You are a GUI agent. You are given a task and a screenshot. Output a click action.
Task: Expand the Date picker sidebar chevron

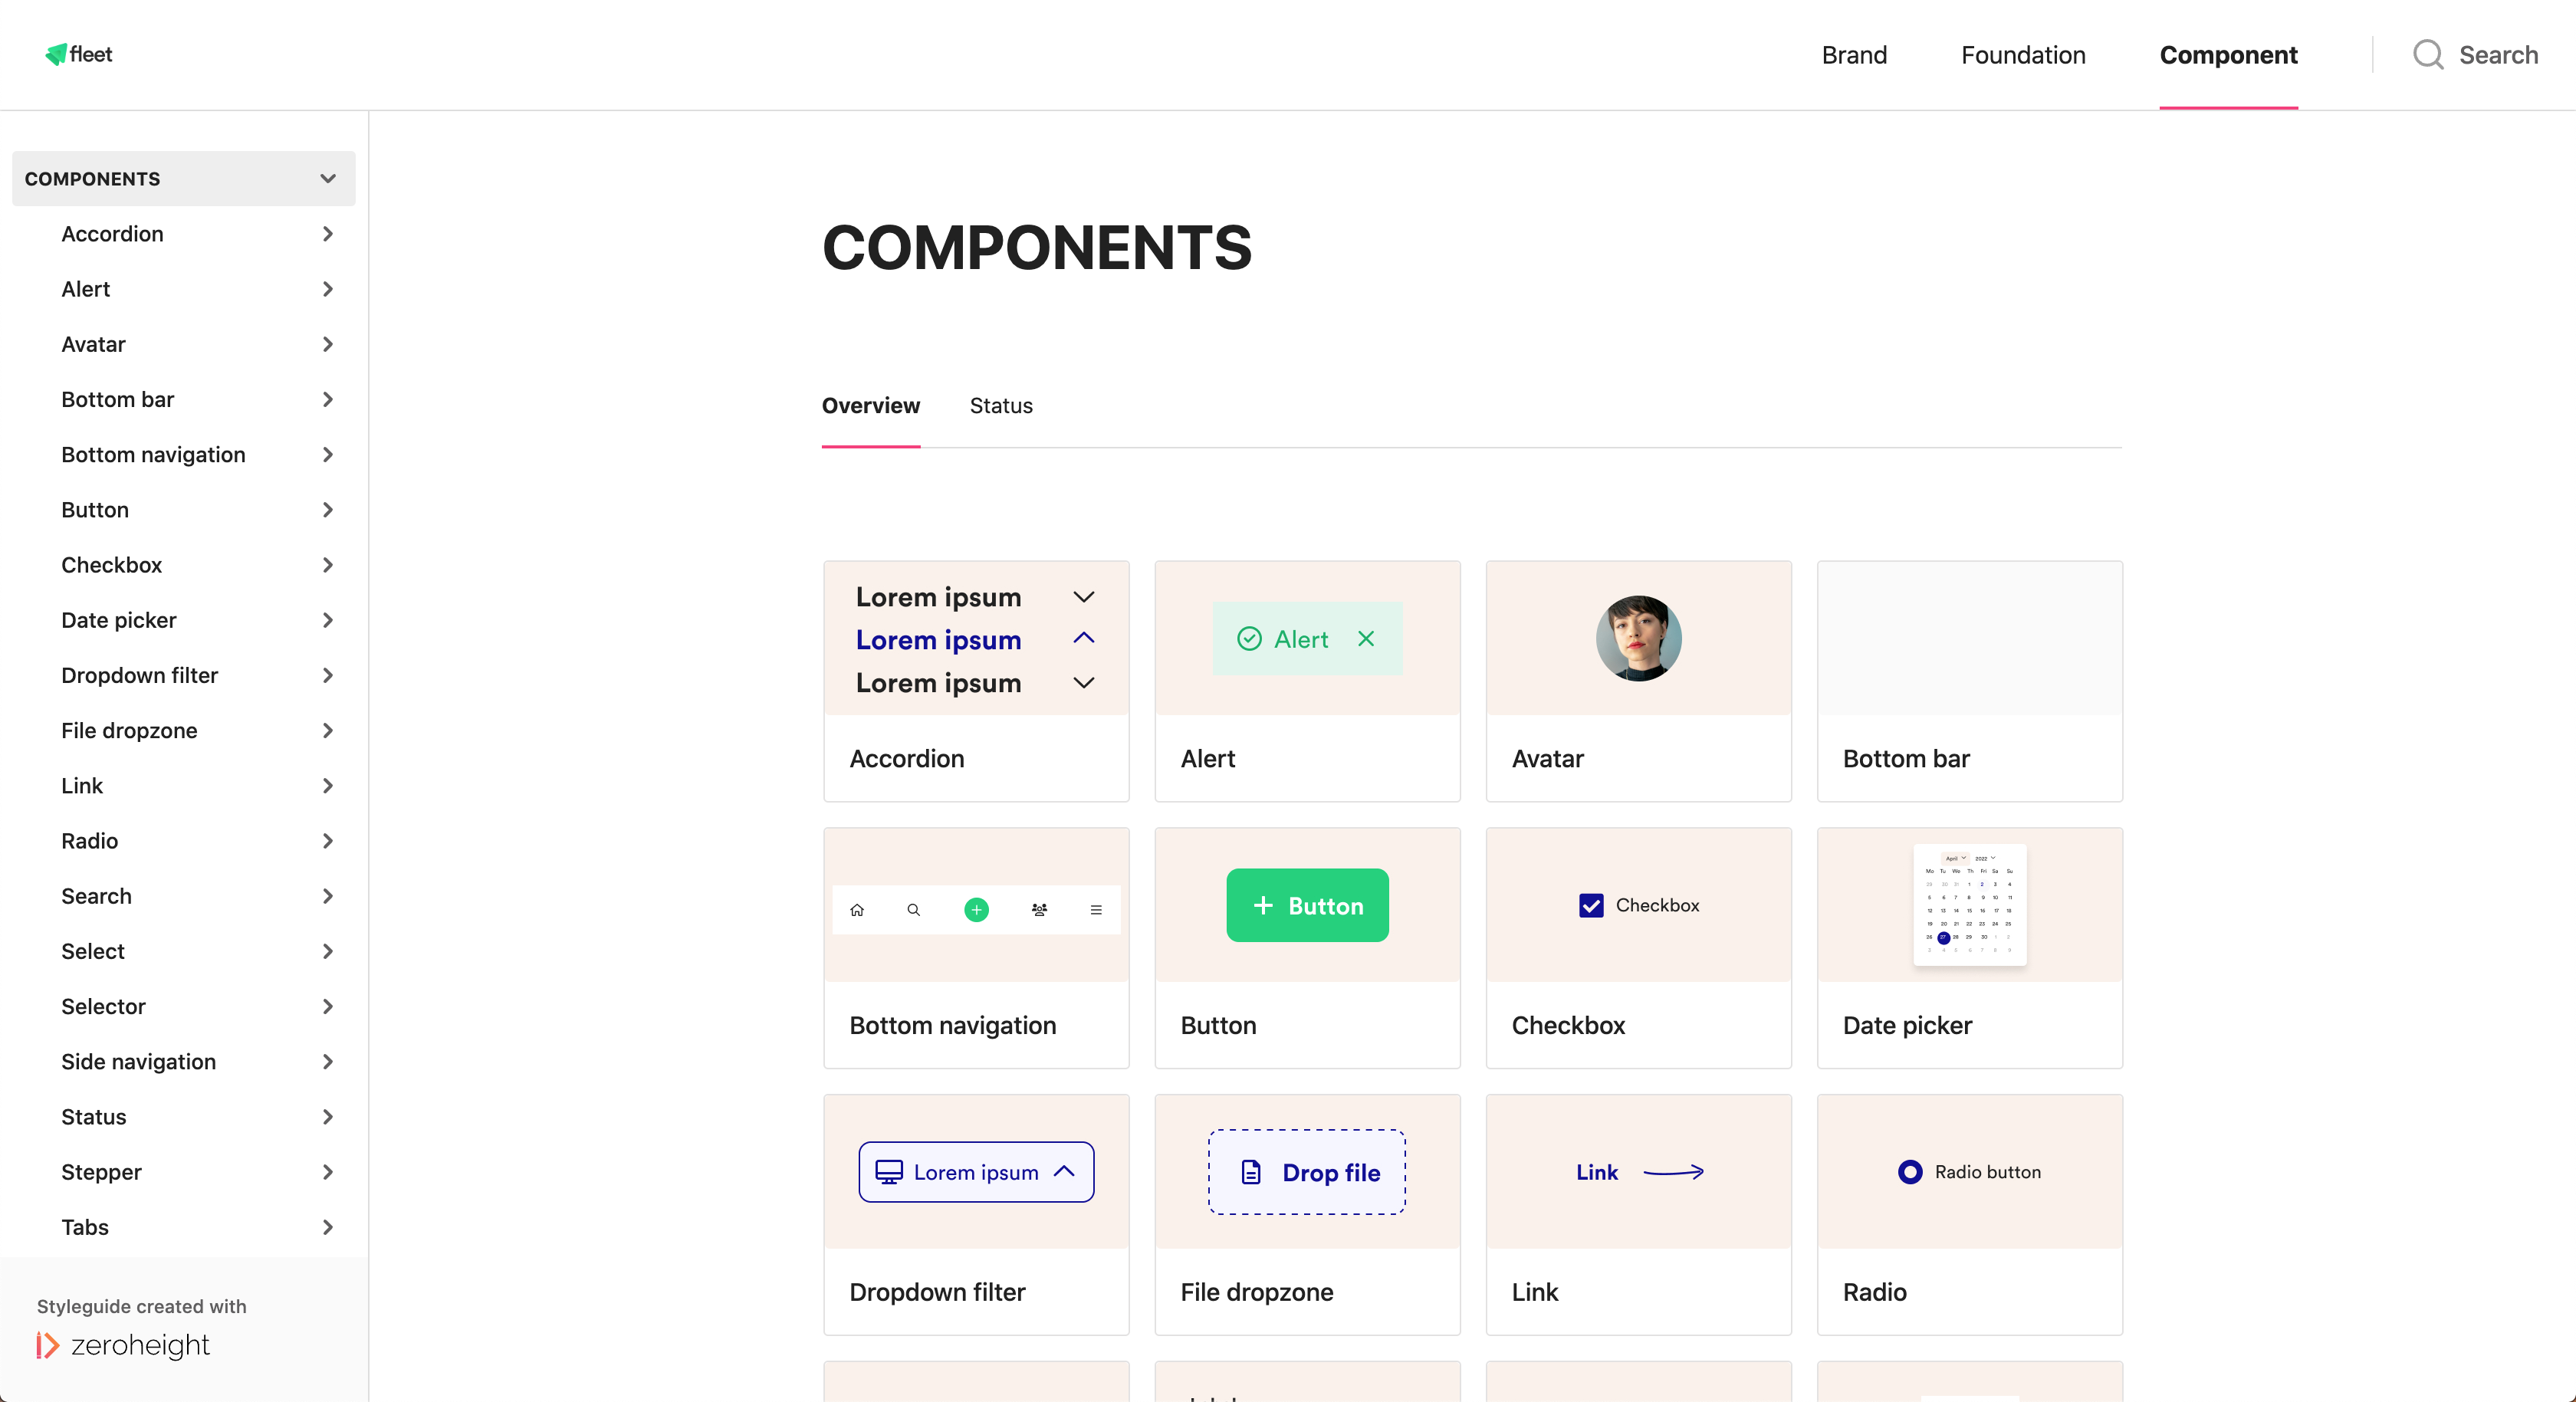[x=328, y=620]
